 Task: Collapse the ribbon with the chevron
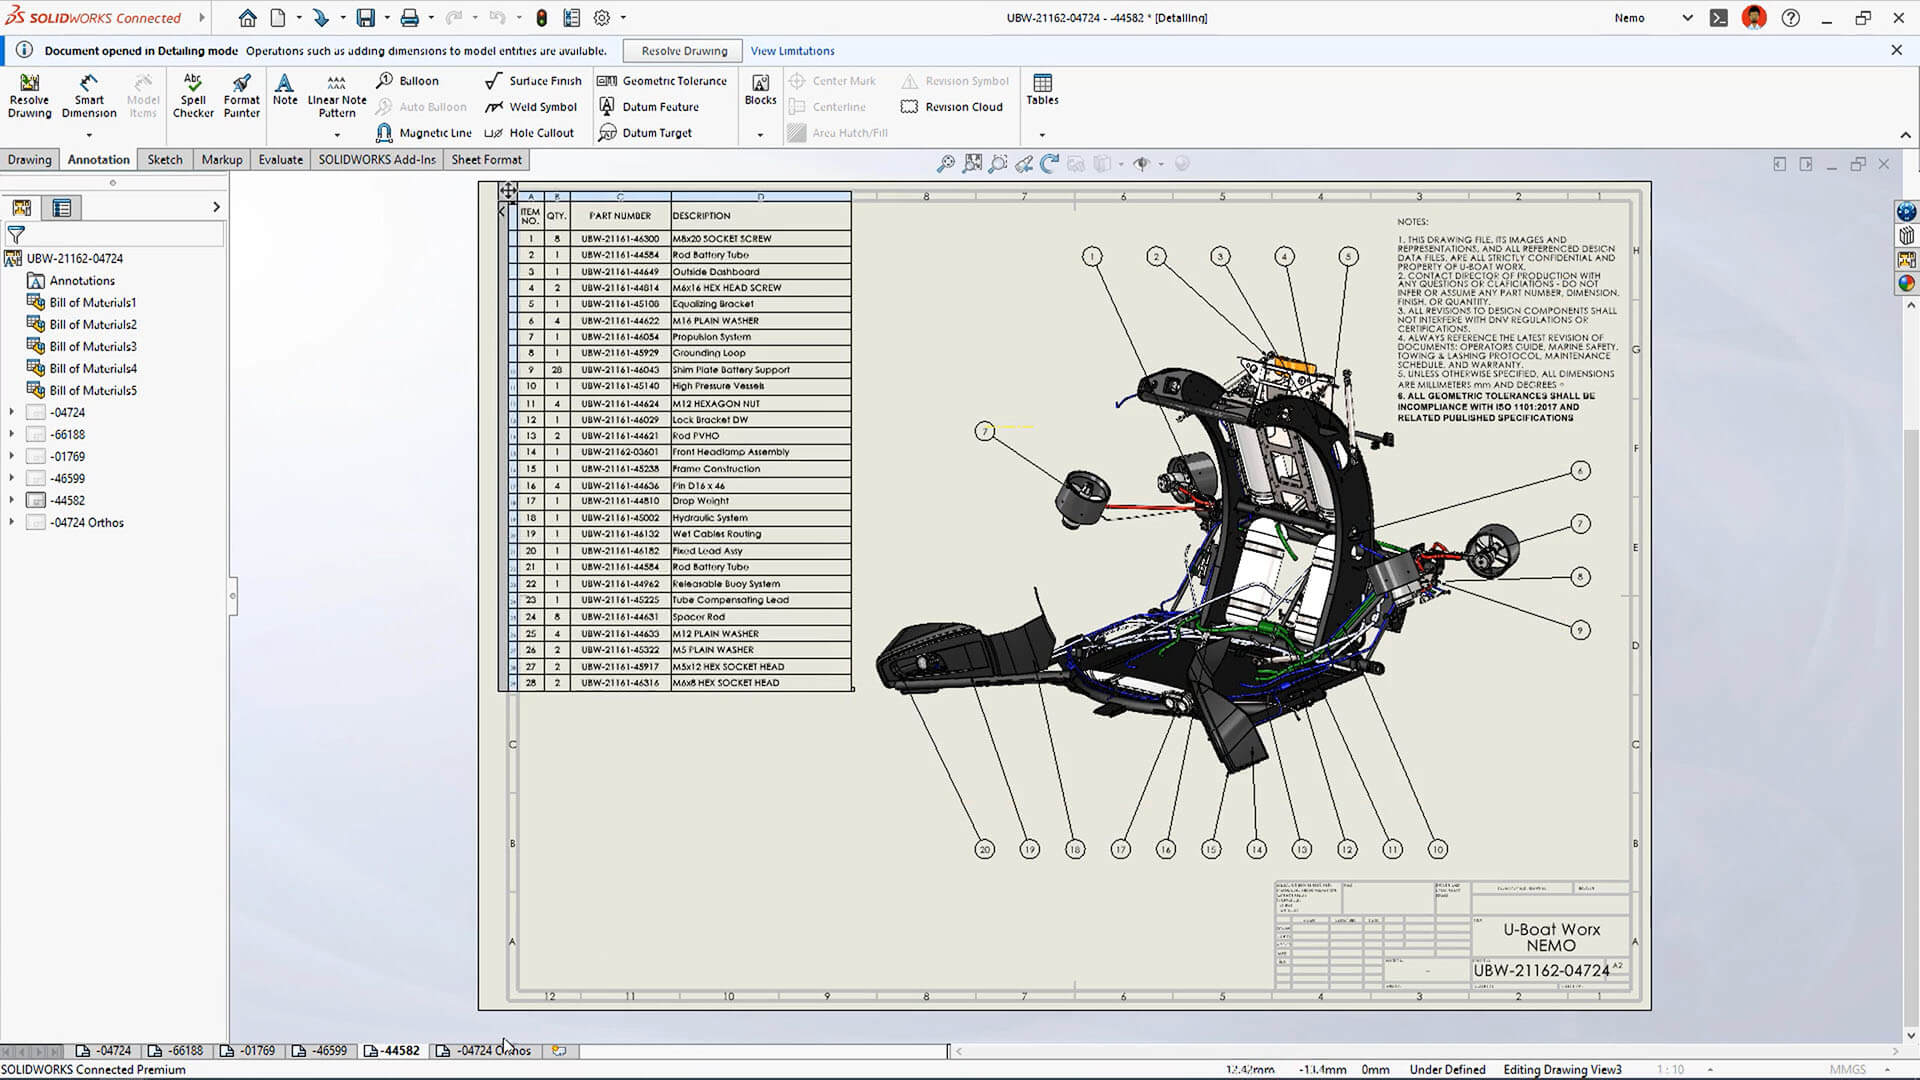[x=1905, y=135]
